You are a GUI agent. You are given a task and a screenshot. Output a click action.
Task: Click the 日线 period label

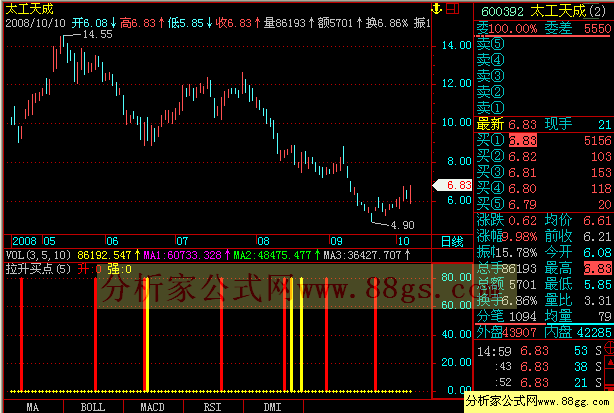point(452,242)
